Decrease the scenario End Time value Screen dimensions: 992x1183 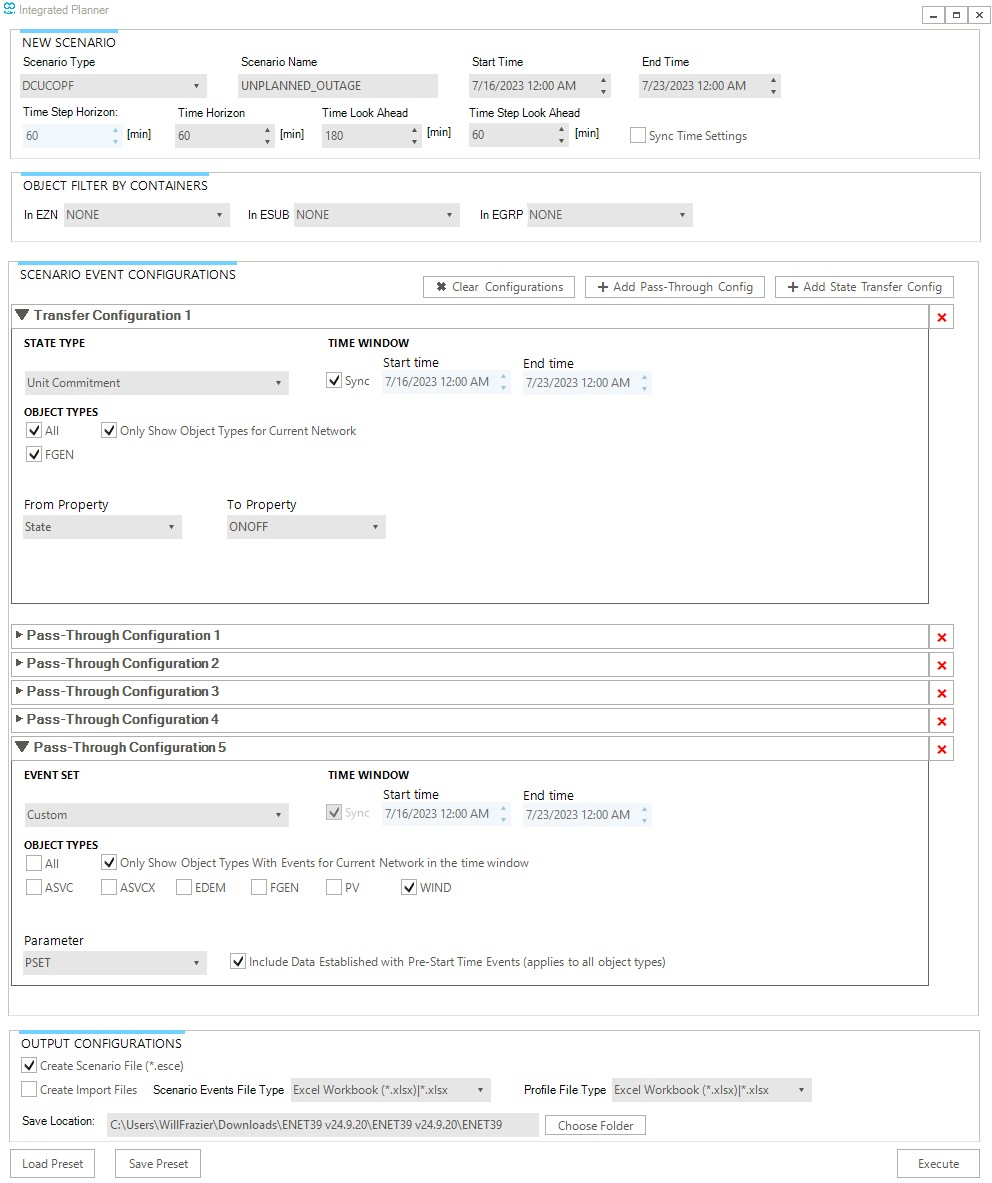pyautogui.click(x=773, y=91)
